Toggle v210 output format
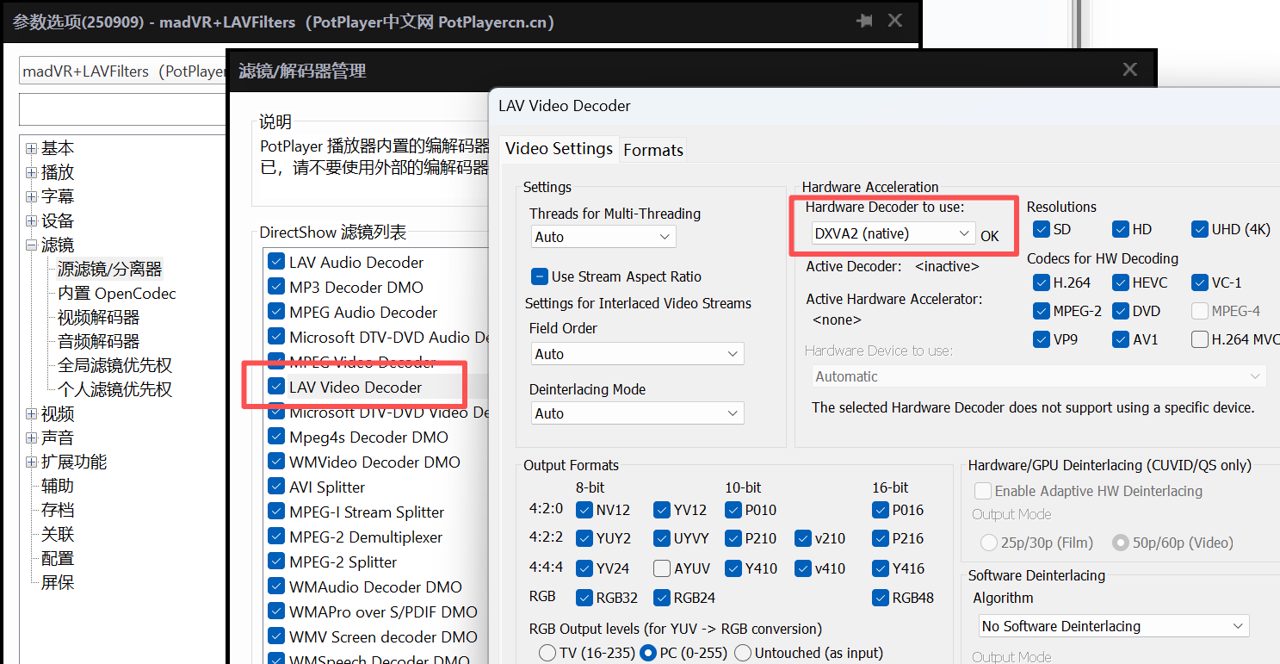Screen dimensions: 1280x664 click(802, 539)
